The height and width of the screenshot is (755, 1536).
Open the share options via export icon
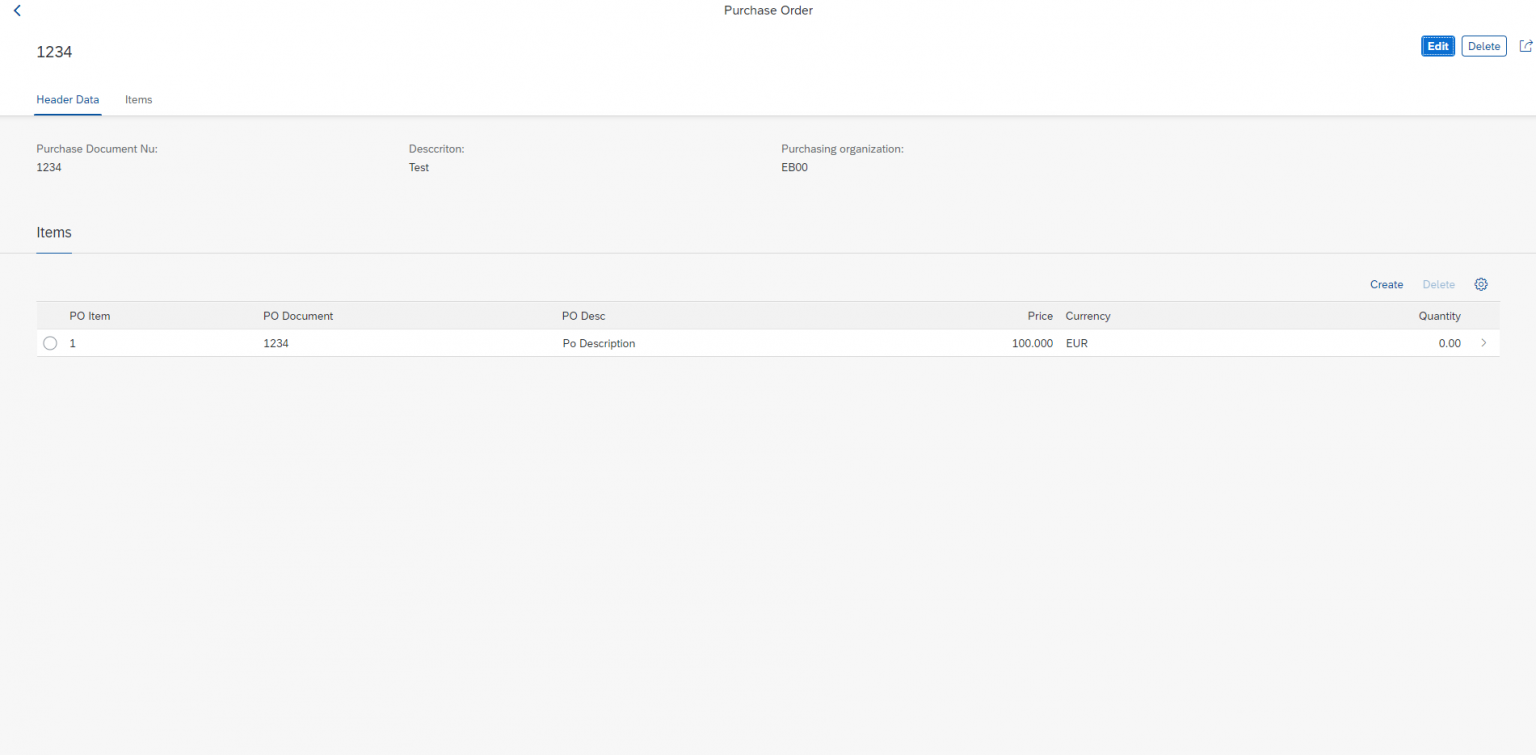(x=1526, y=45)
